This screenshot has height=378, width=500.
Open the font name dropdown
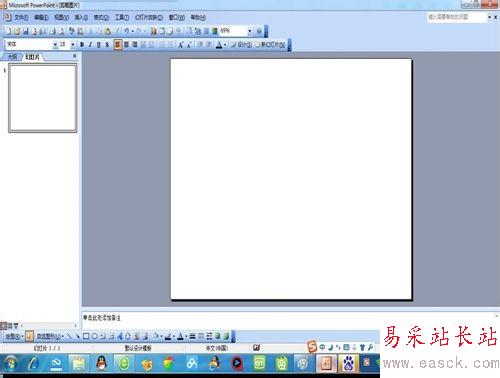[55, 44]
